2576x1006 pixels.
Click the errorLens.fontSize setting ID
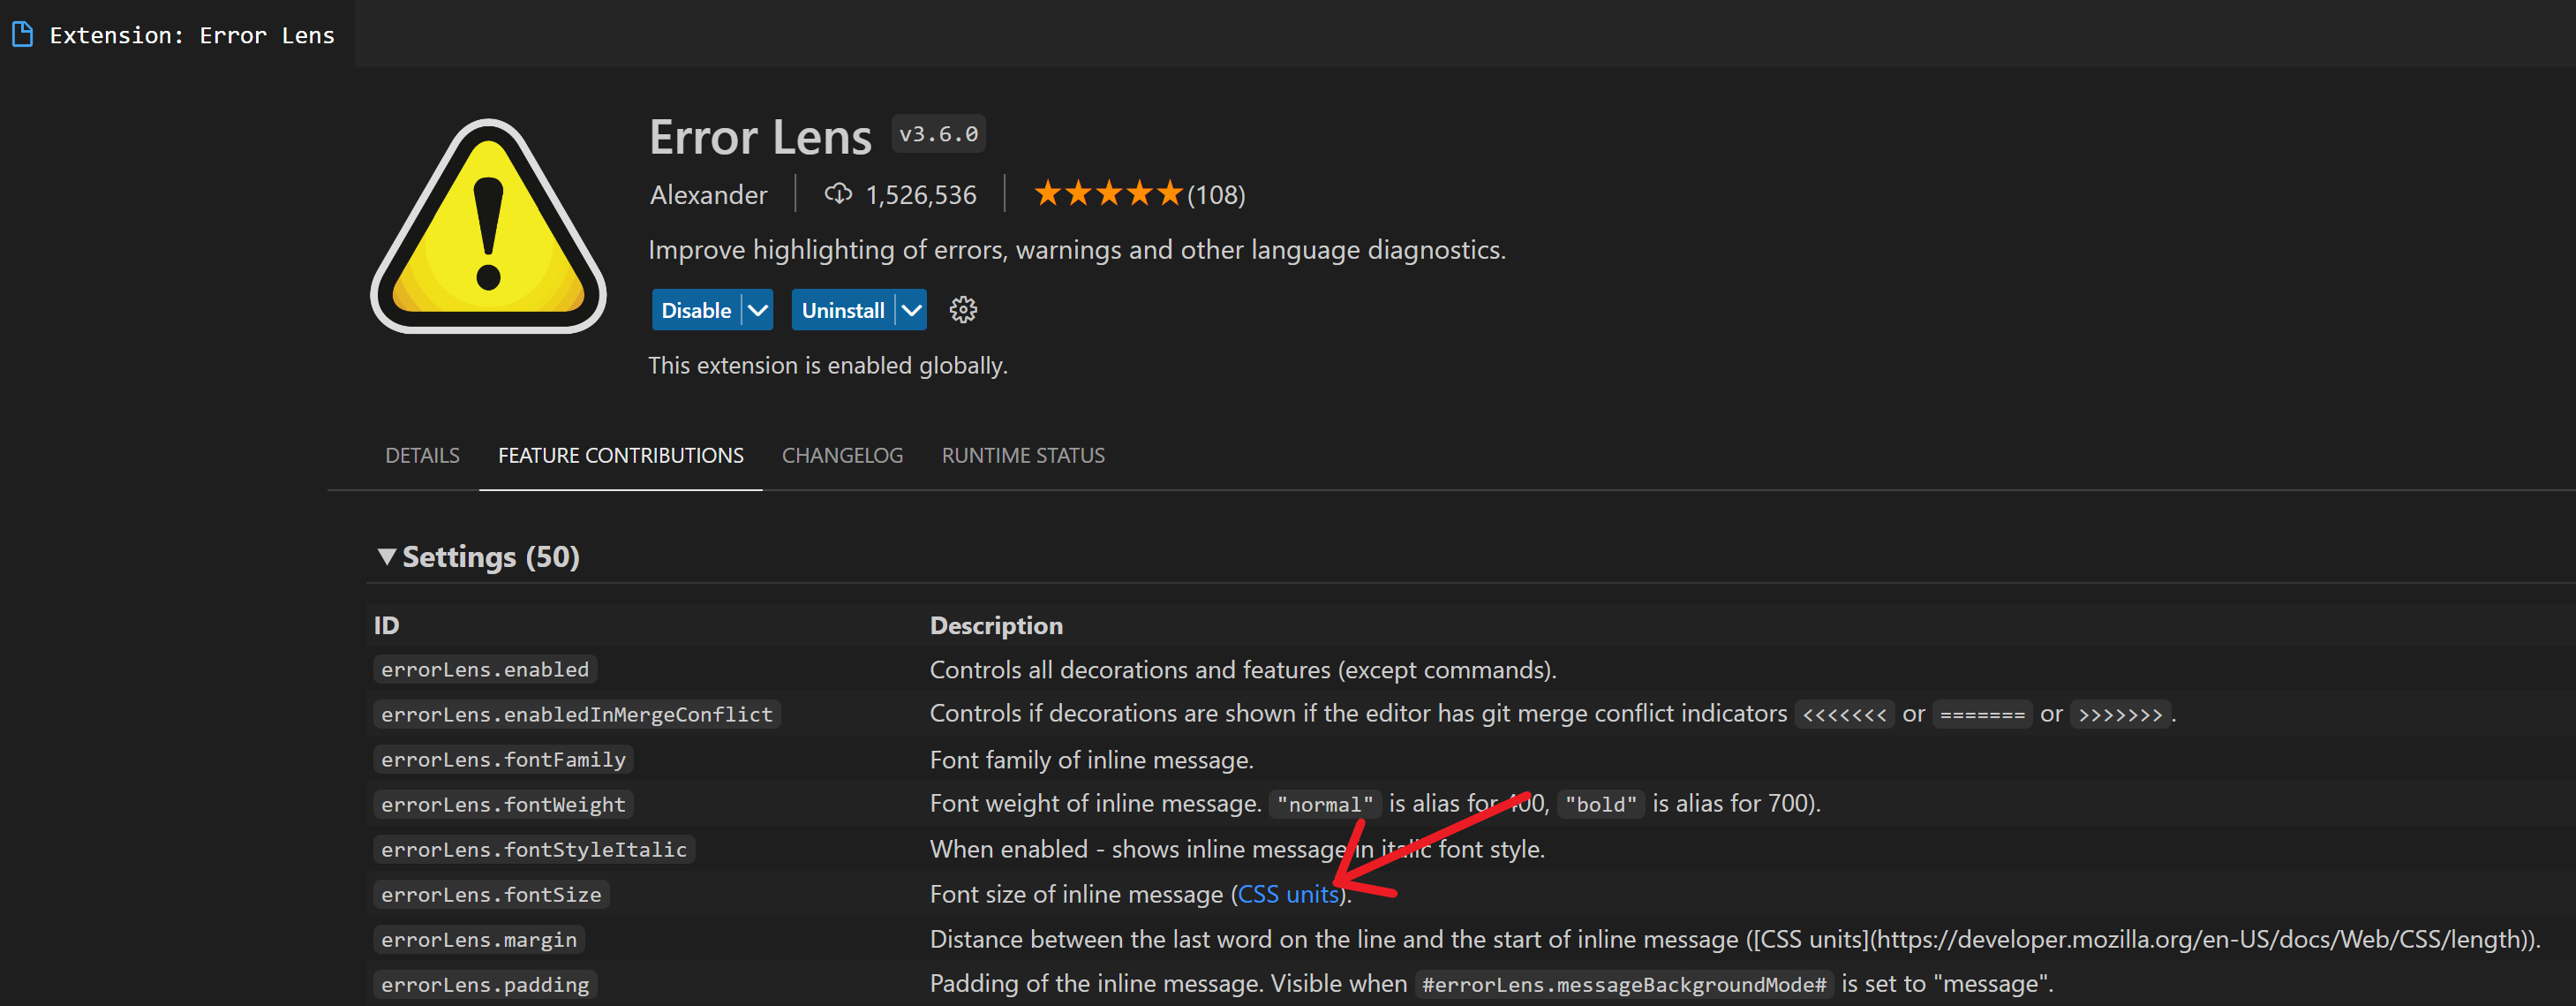[x=491, y=894]
